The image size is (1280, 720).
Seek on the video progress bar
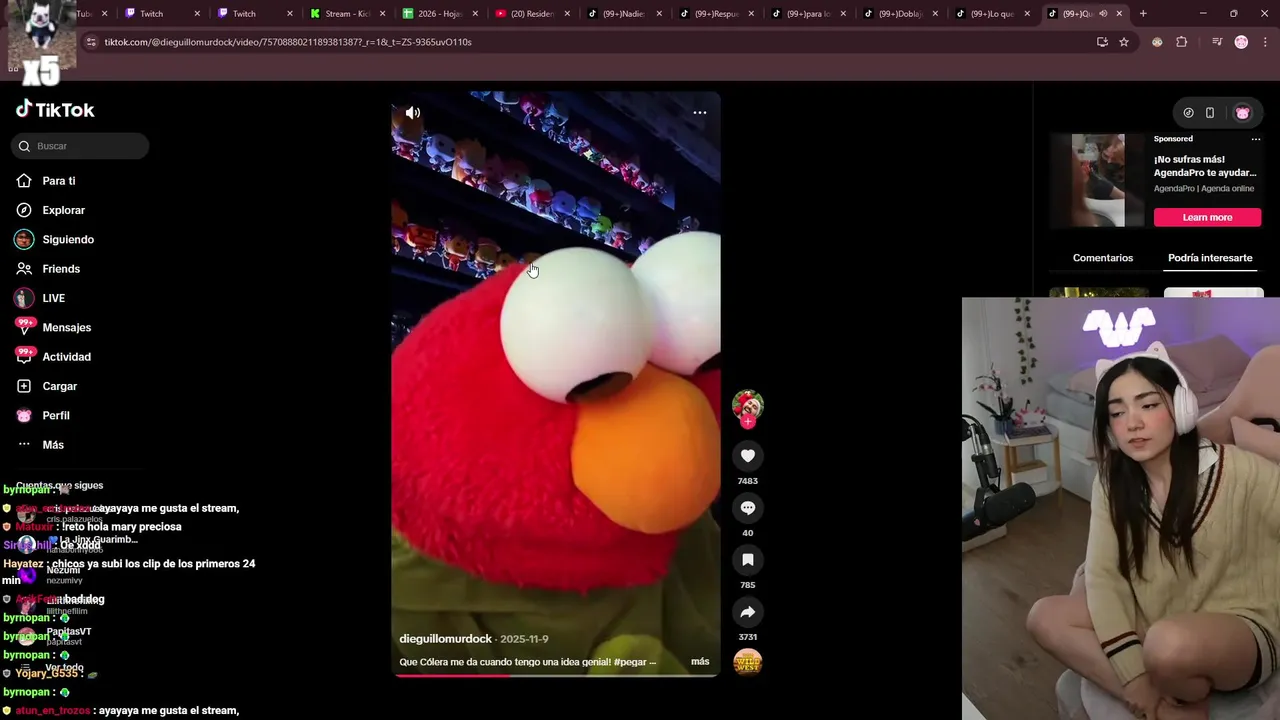555,675
